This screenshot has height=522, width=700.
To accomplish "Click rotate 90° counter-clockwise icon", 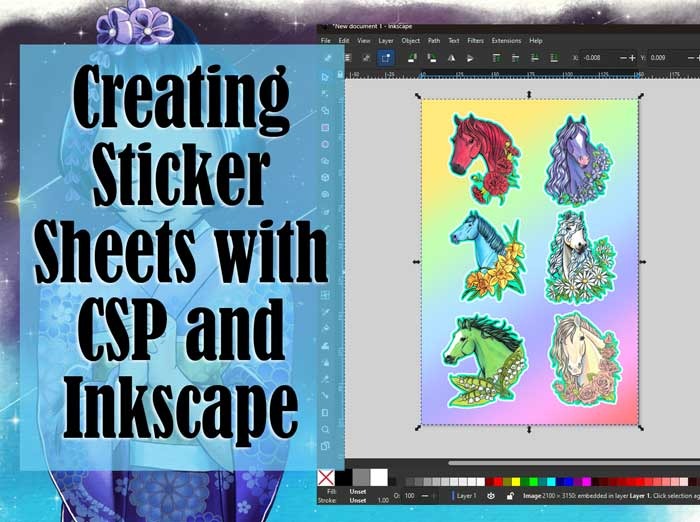I will (x=412, y=58).
